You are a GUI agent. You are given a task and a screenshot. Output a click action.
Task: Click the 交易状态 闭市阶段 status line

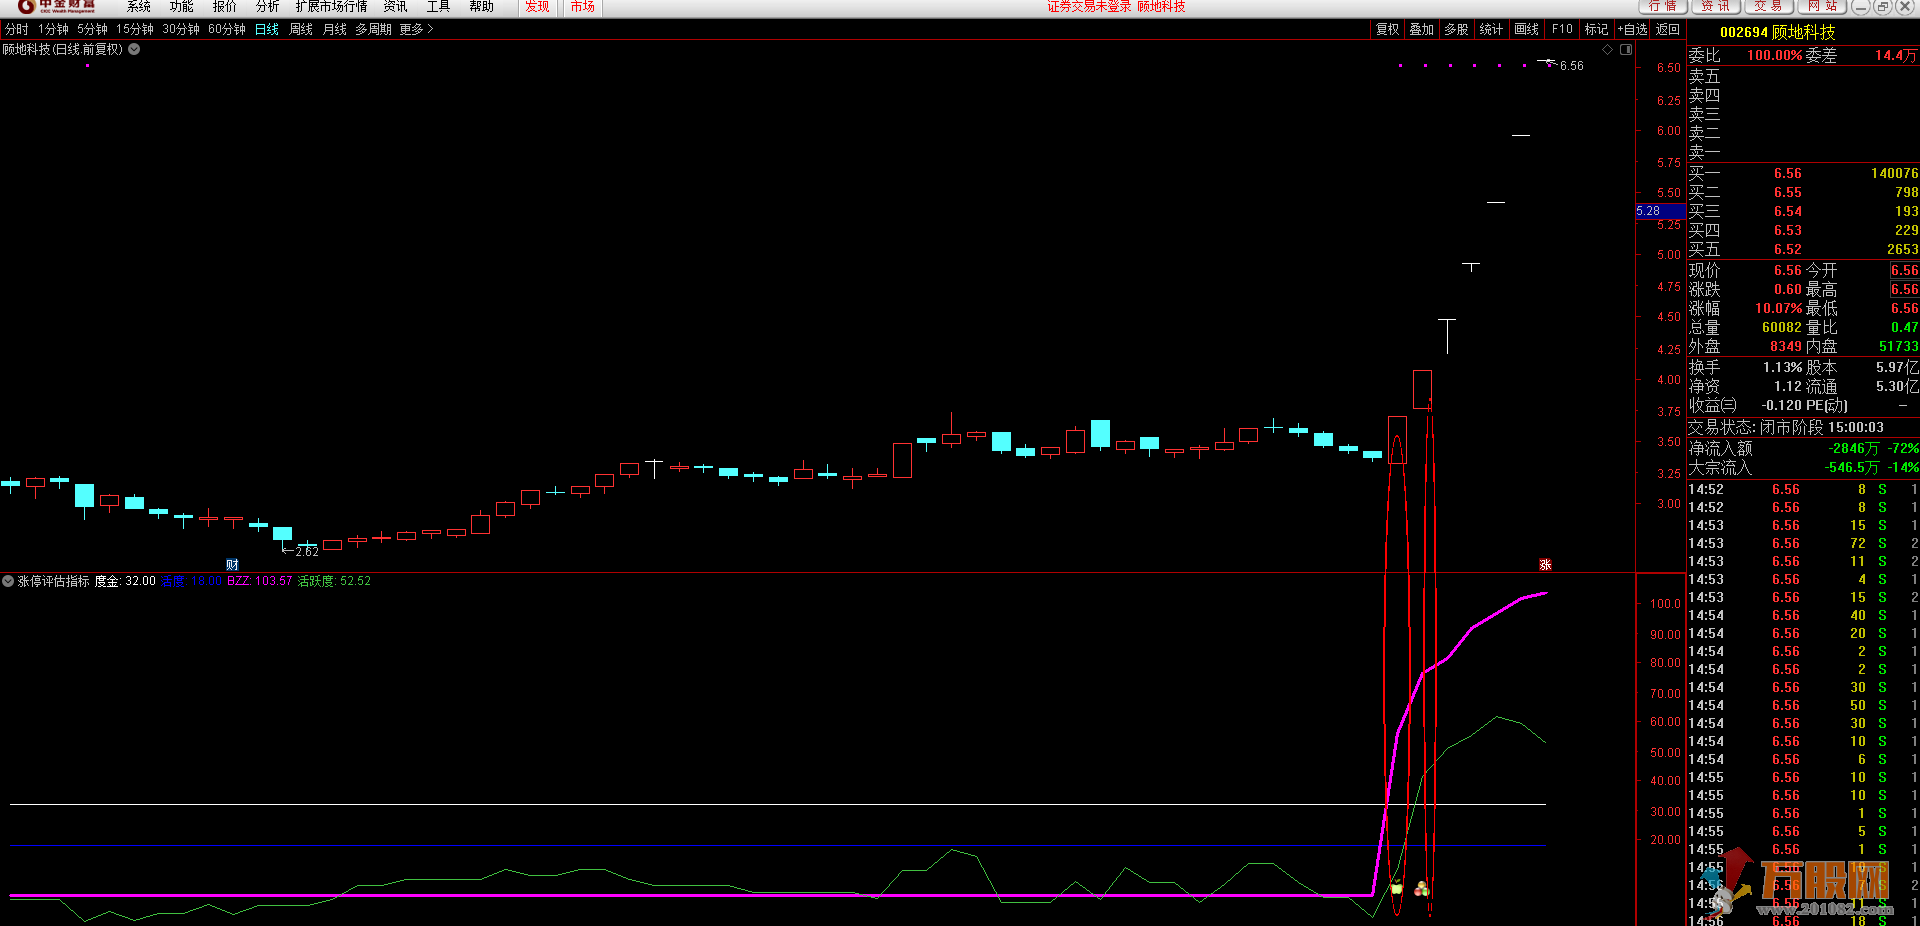coord(1786,428)
